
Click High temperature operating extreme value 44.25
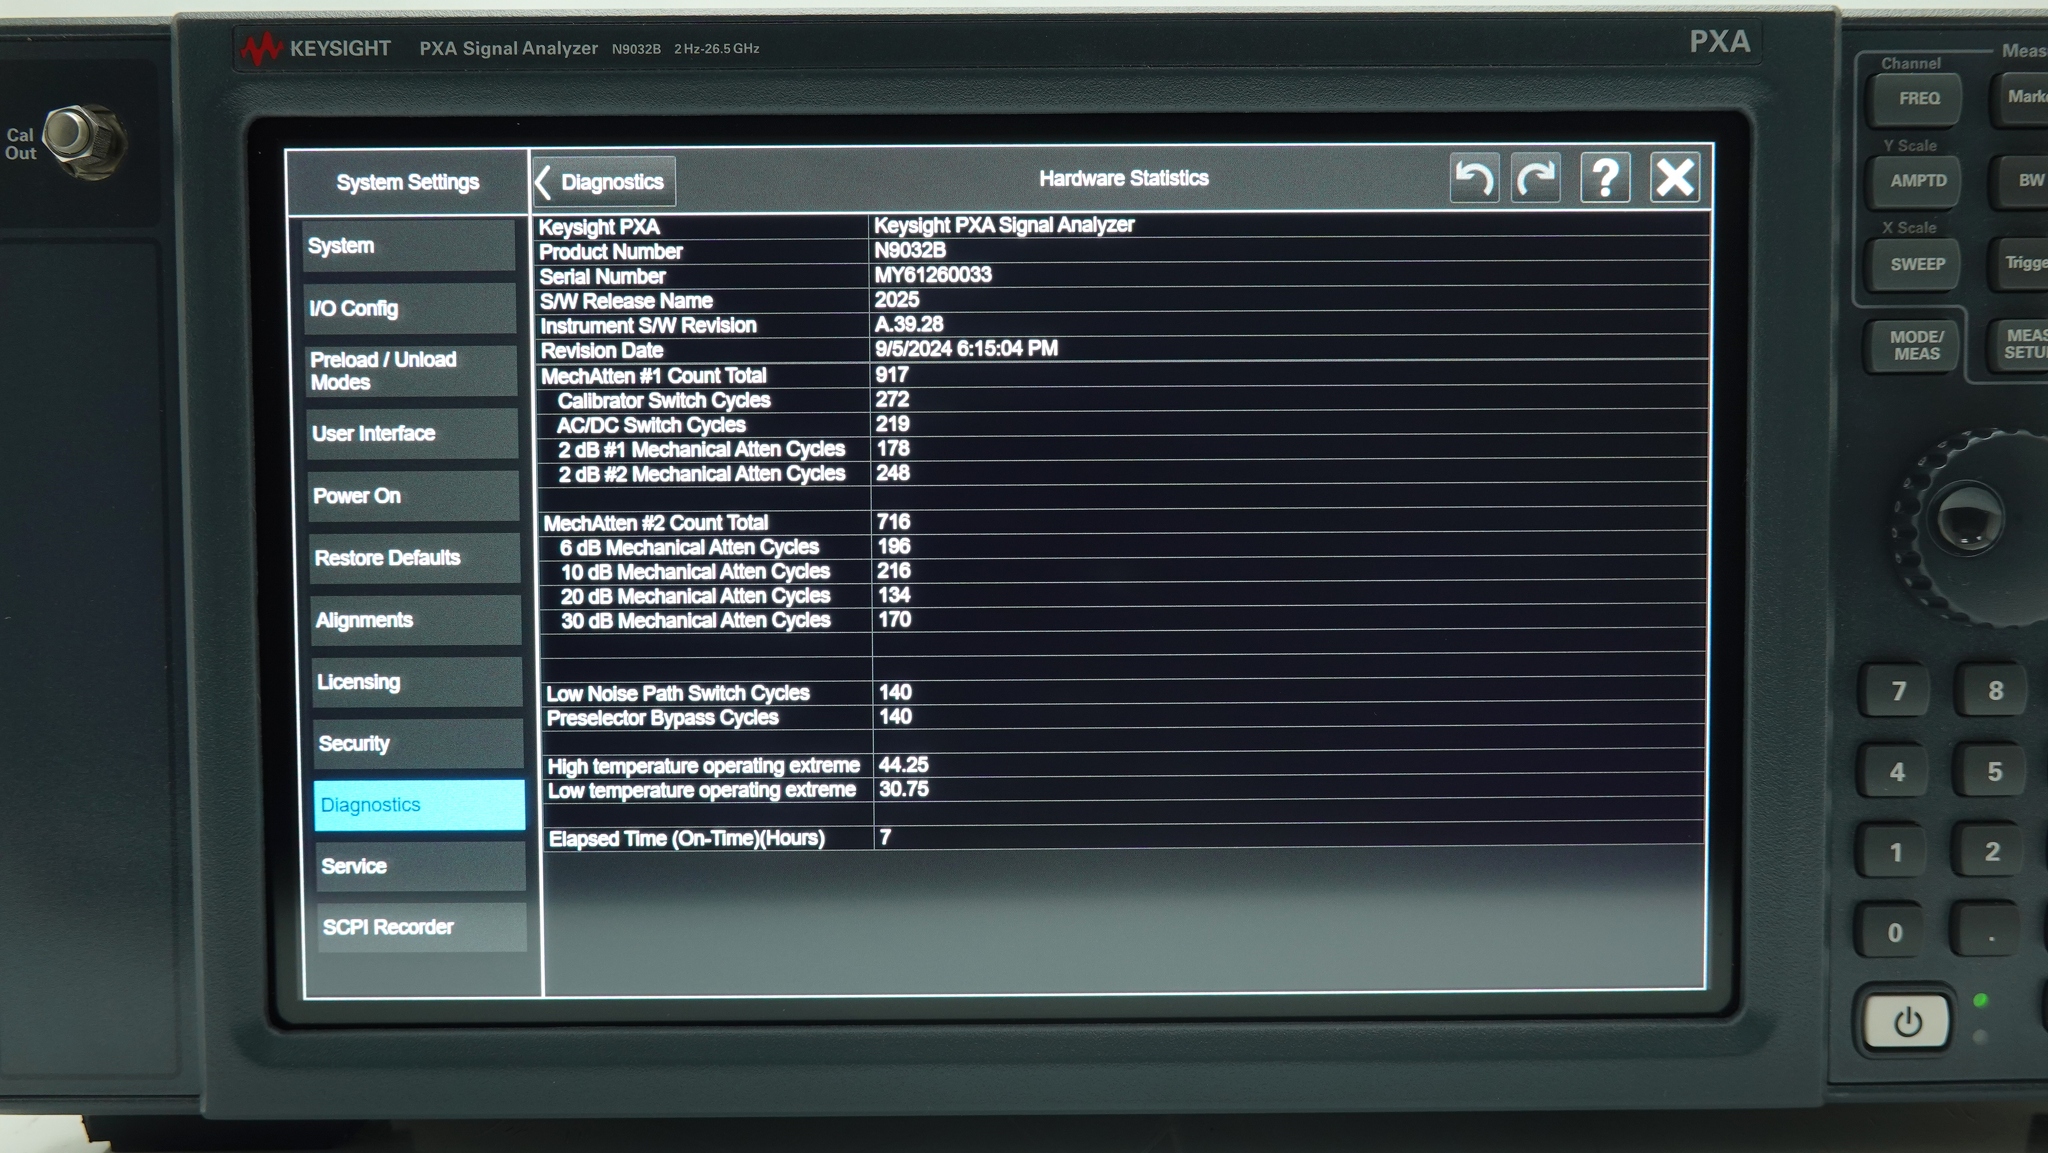click(x=903, y=765)
